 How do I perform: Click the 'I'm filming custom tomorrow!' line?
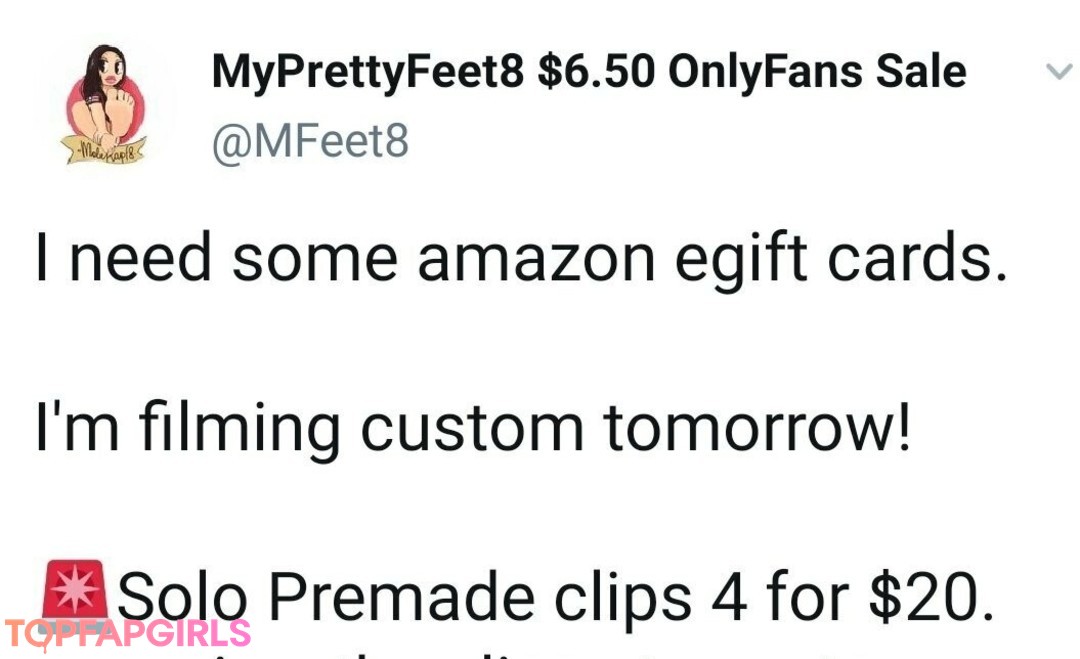click(473, 429)
